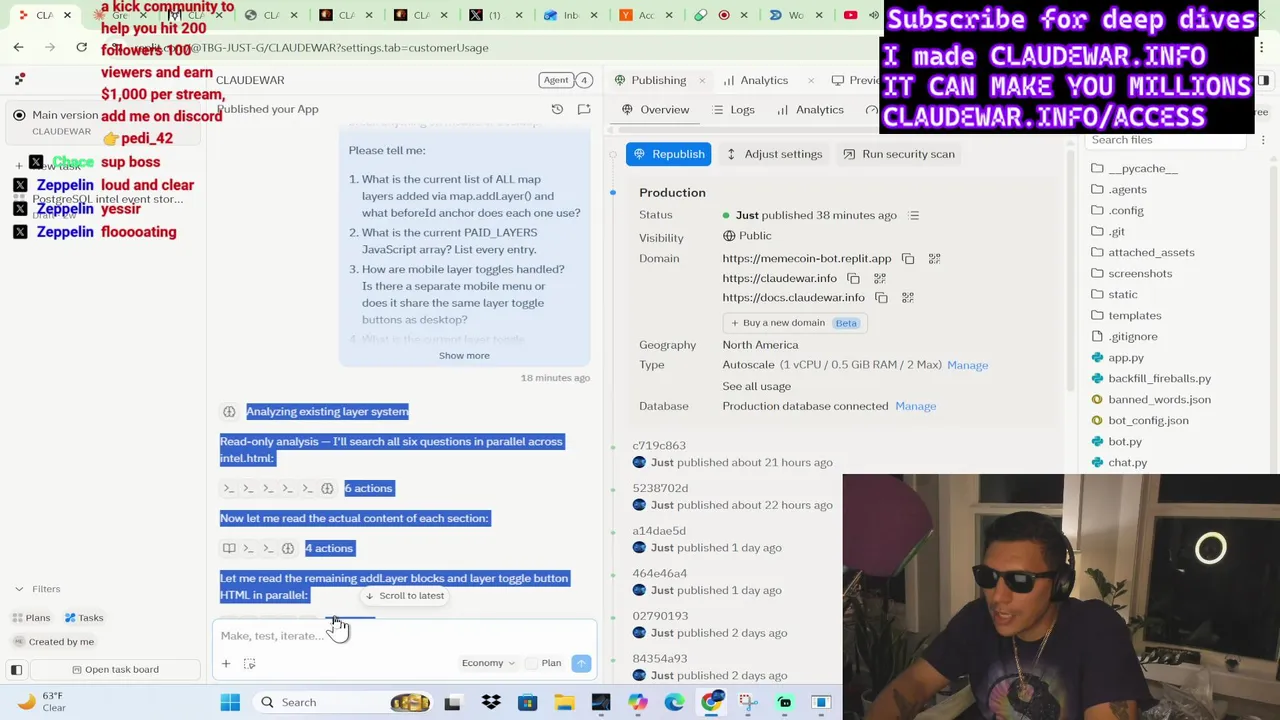Show more of the truncated message

point(464,356)
